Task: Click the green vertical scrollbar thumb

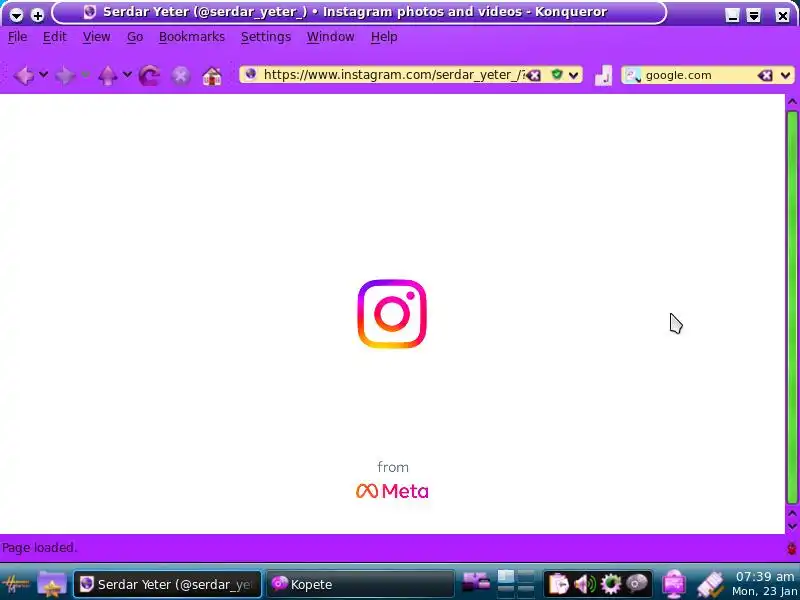Action: pos(792,306)
